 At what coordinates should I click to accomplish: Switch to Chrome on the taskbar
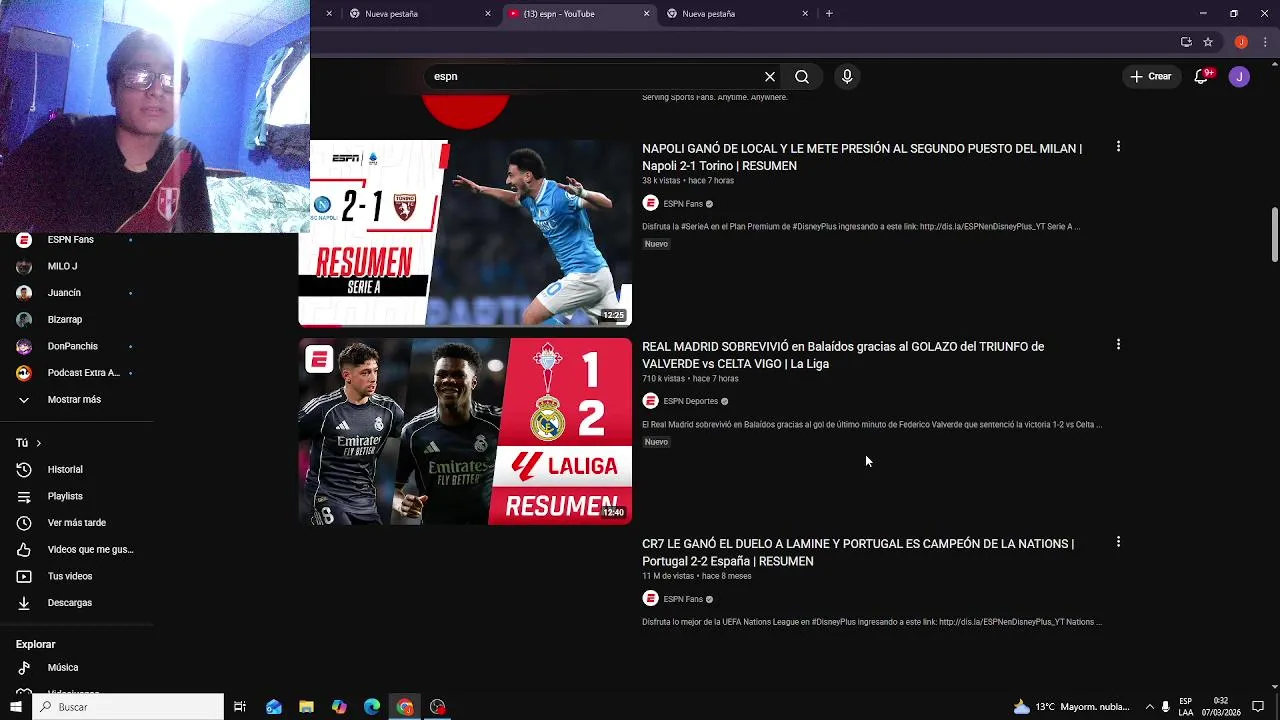pyautogui.click(x=405, y=707)
